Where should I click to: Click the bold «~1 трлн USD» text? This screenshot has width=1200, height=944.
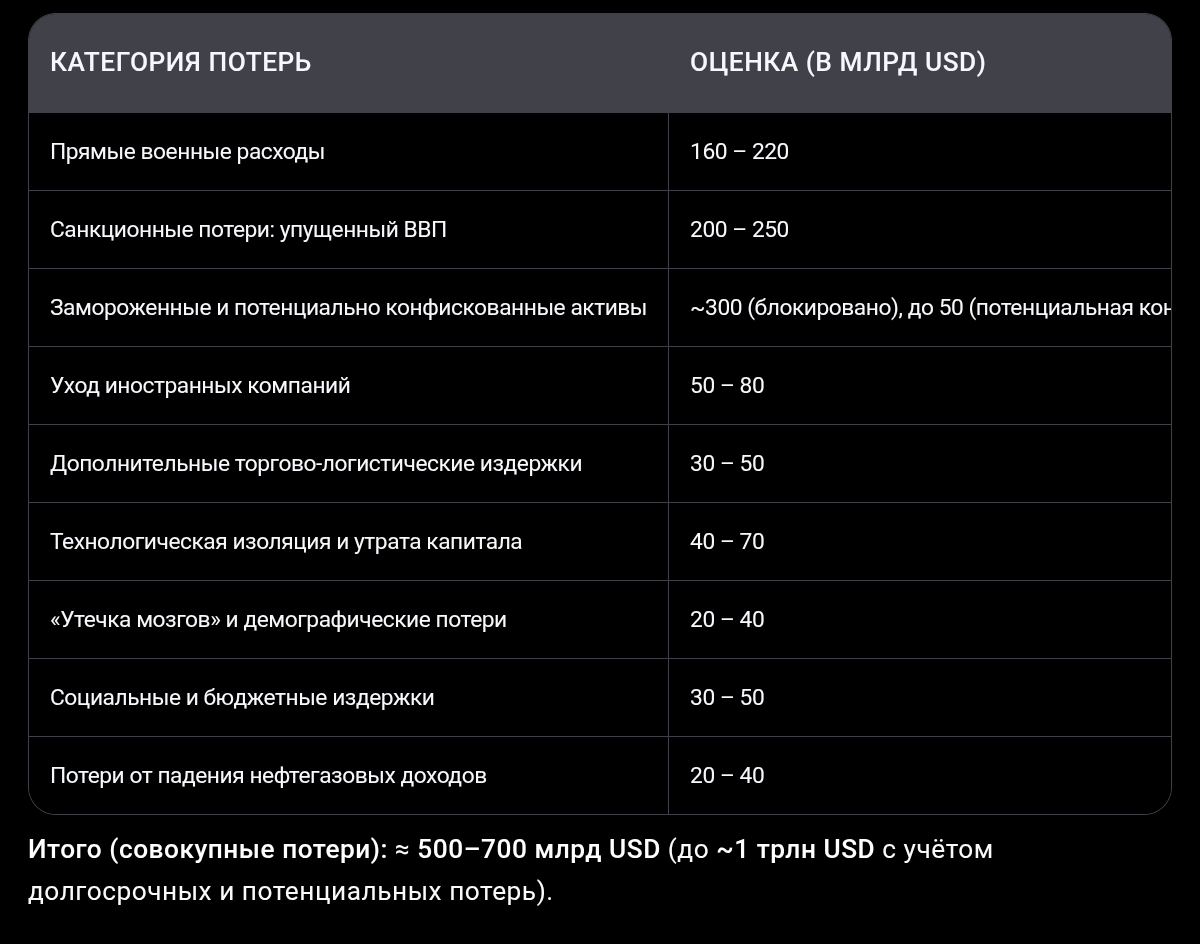795,850
